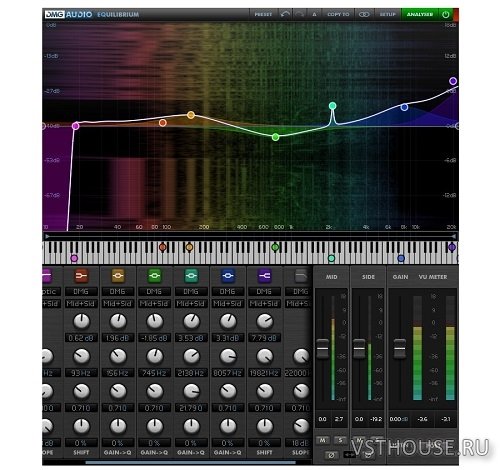Screen dimensions: 500x470
Task: Open DMG type dropdown of 745 Hz band
Action: point(154,292)
